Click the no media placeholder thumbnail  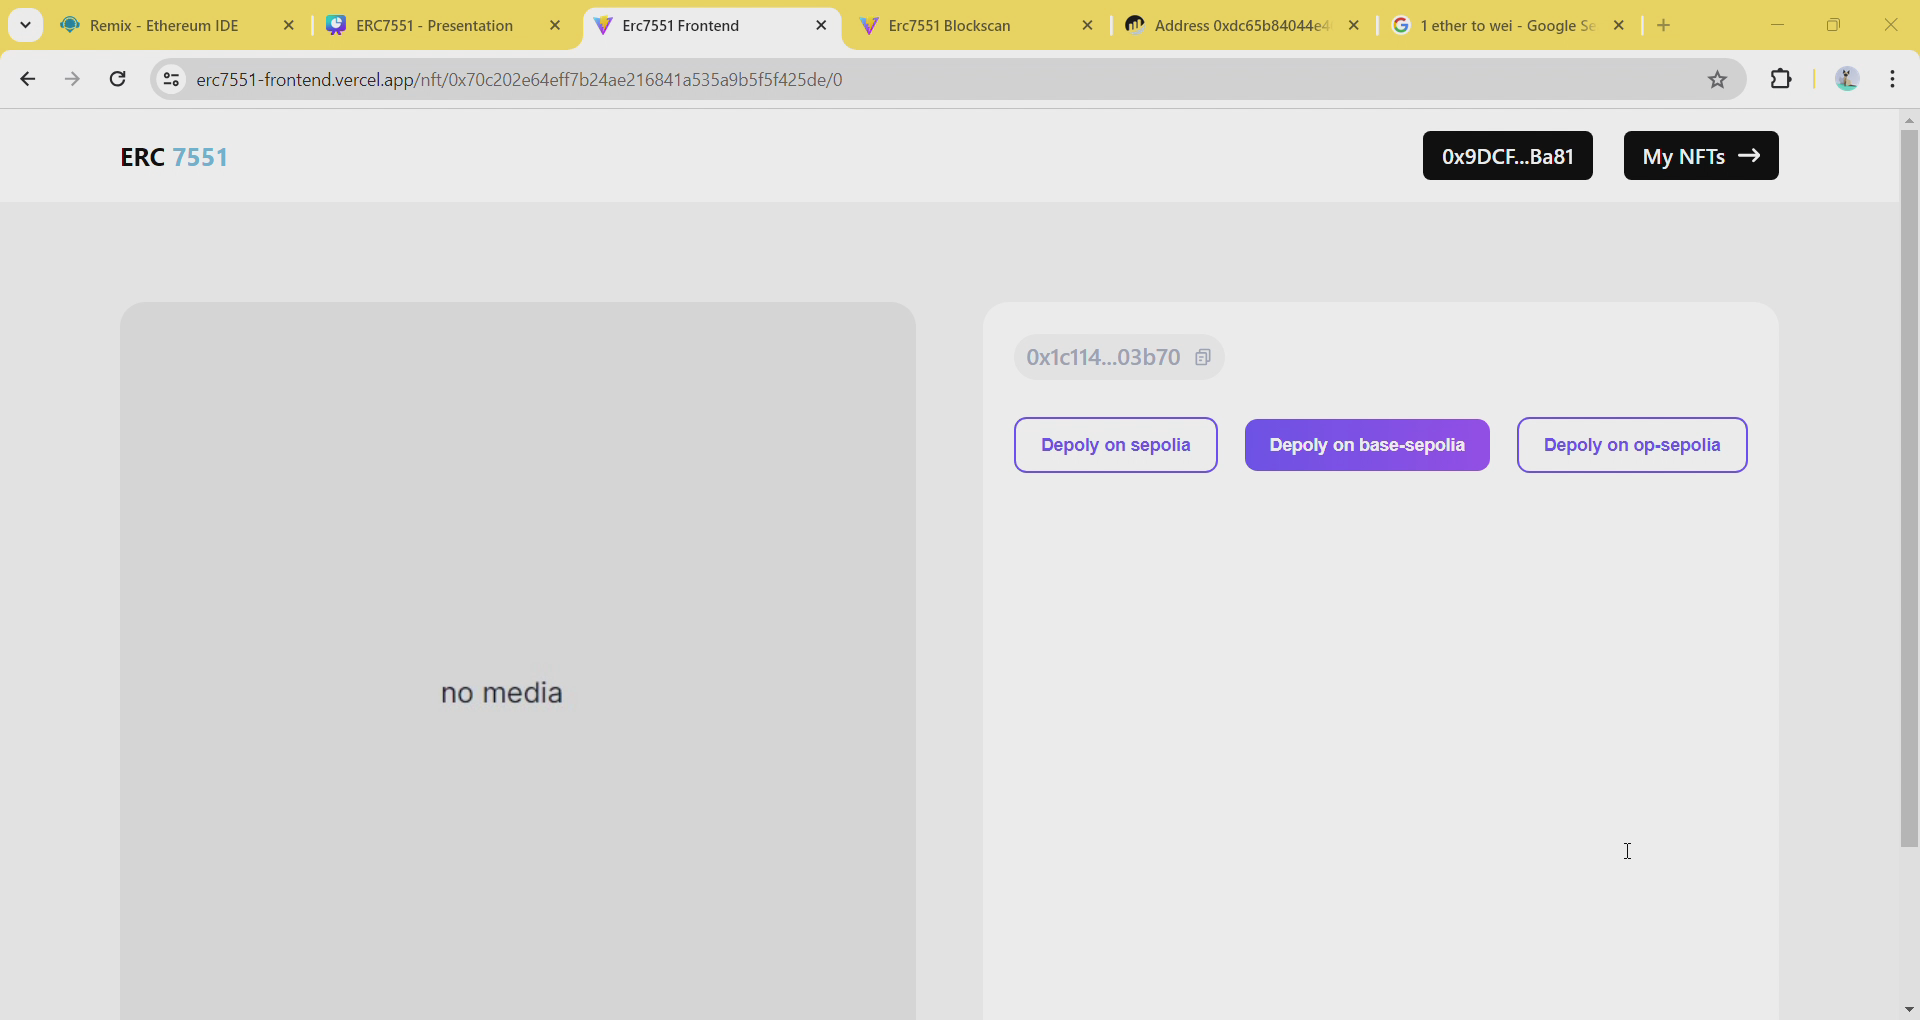click(518, 661)
